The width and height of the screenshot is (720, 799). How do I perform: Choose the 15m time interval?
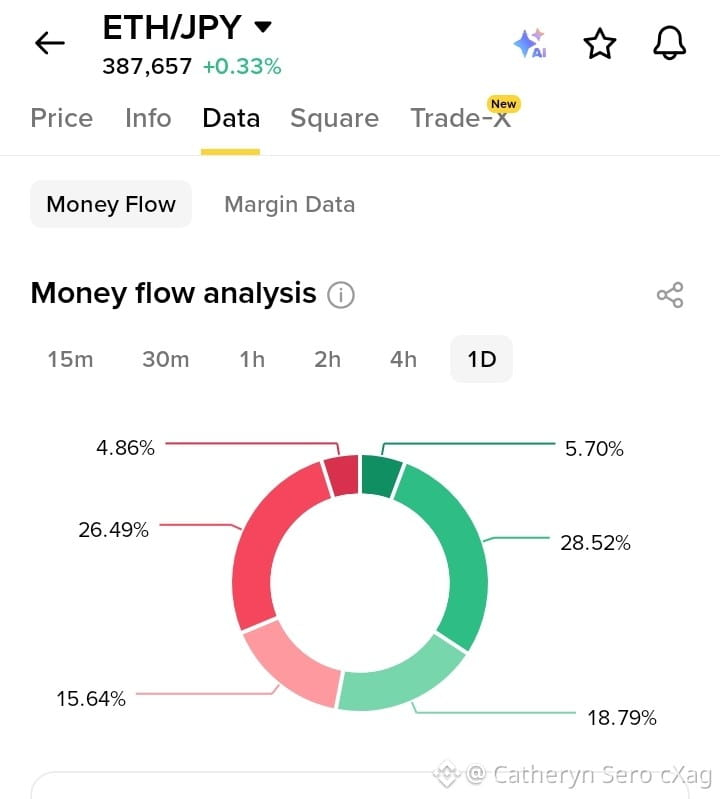[x=70, y=359]
